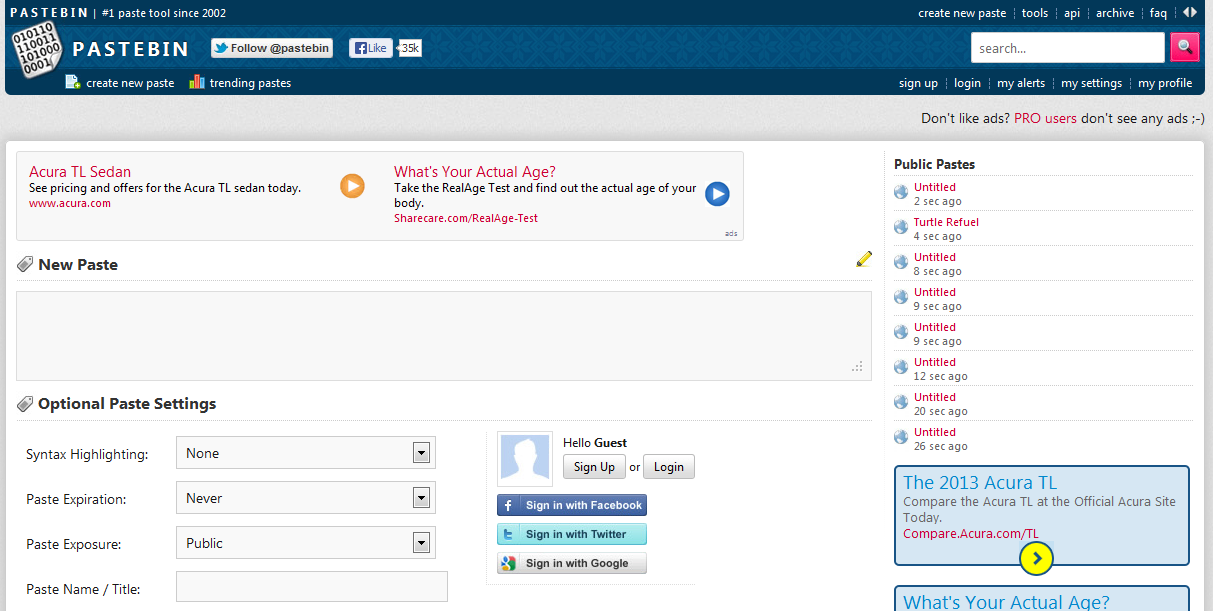This screenshot has height=611, width=1213.
Task: Click the What's Your Actual Age? banner title
Action: [475, 172]
